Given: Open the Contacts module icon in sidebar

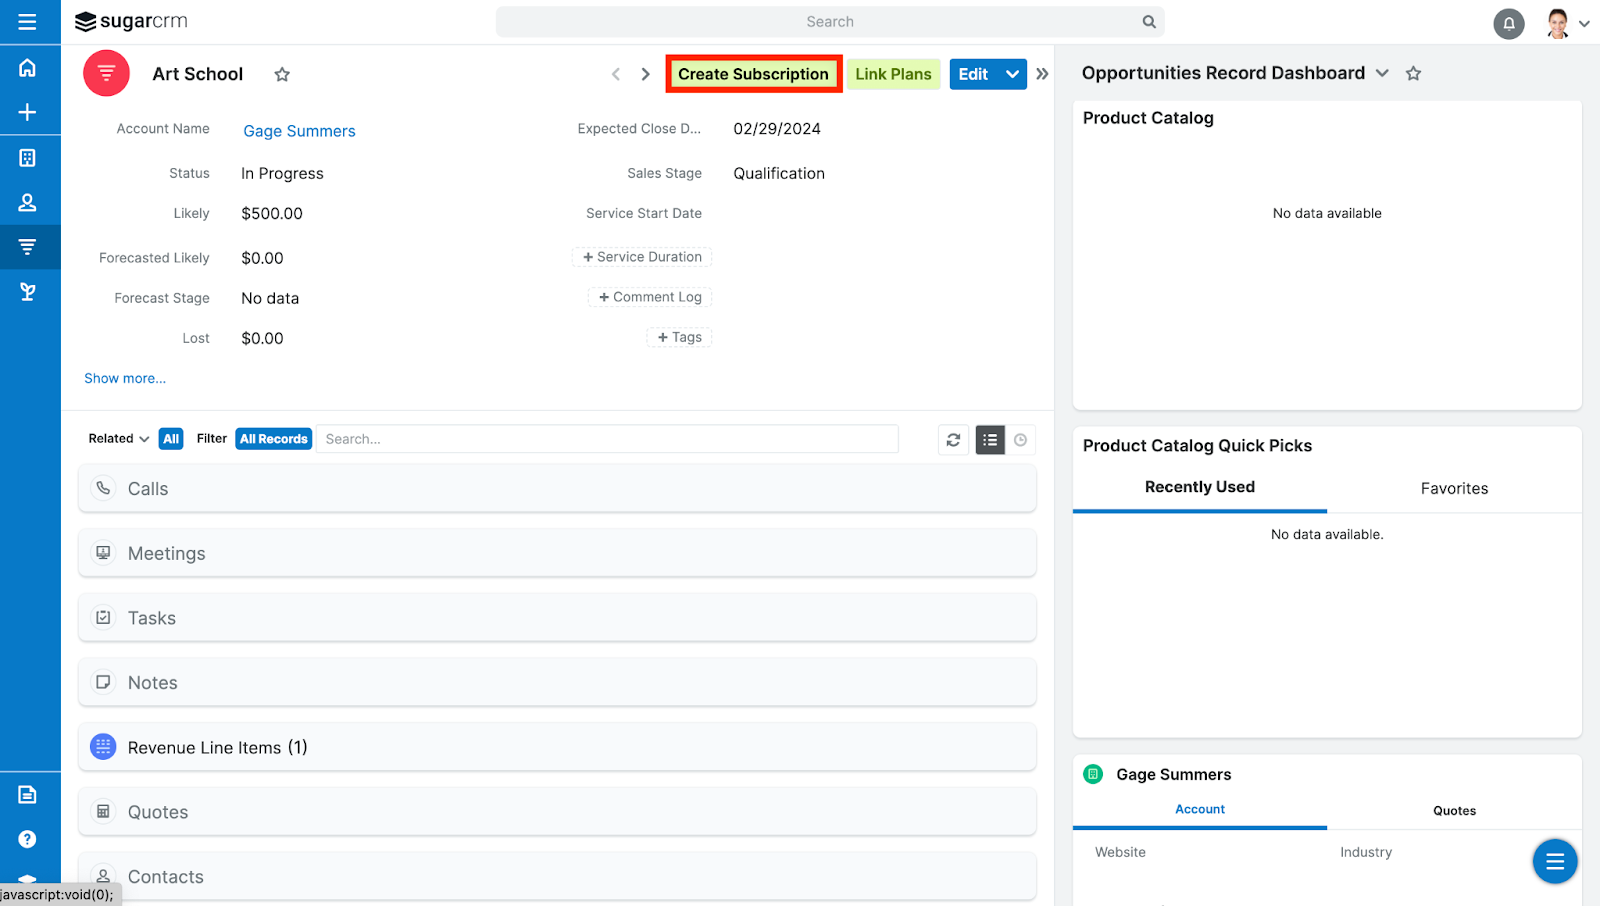Looking at the screenshot, I should point(27,202).
